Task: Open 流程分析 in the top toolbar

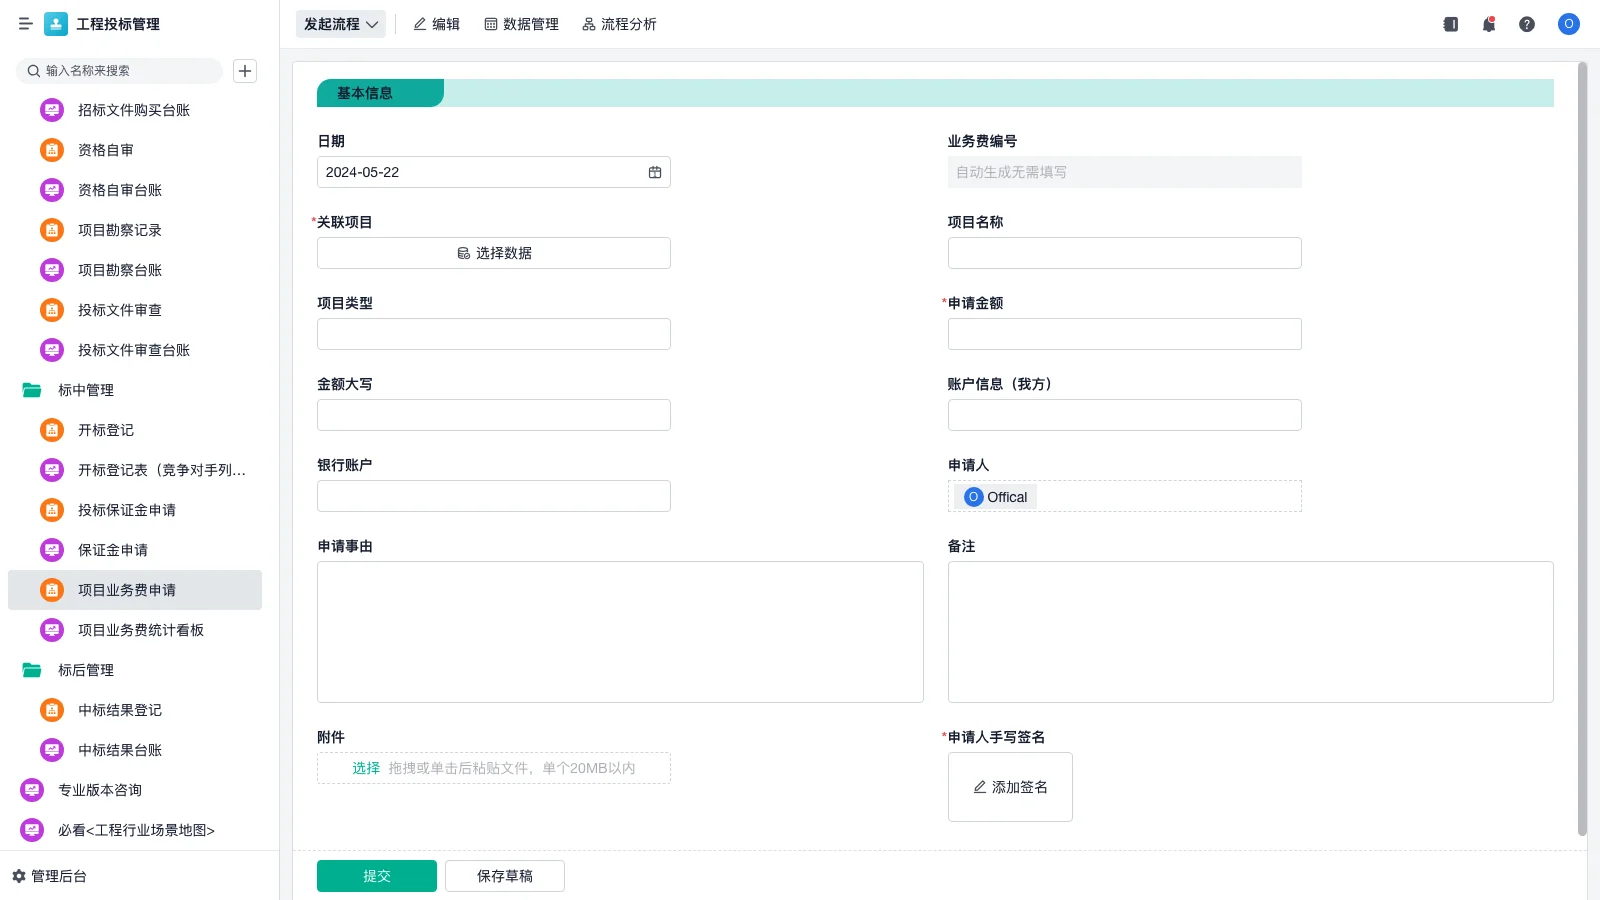Action: coord(620,24)
